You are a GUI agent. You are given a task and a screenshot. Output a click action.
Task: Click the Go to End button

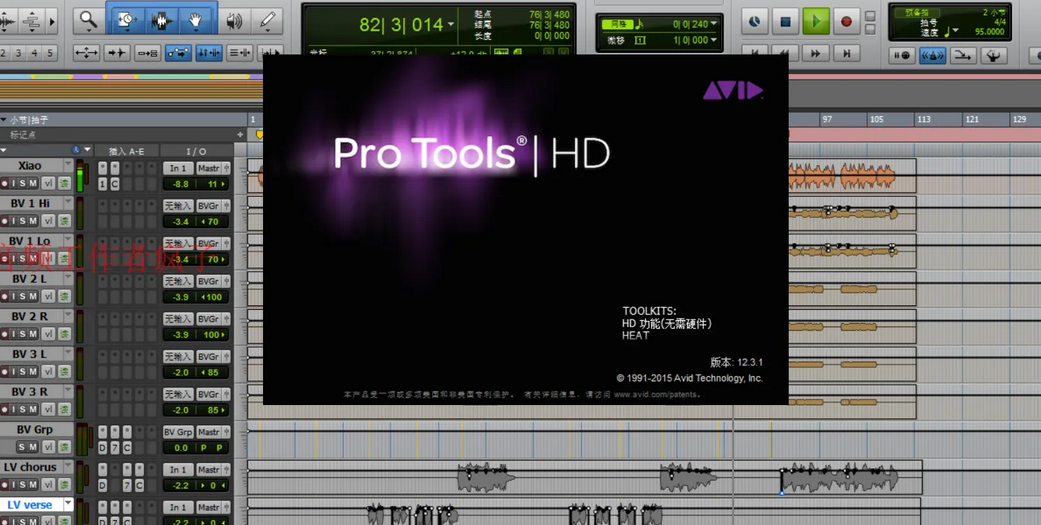click(846, 52)
